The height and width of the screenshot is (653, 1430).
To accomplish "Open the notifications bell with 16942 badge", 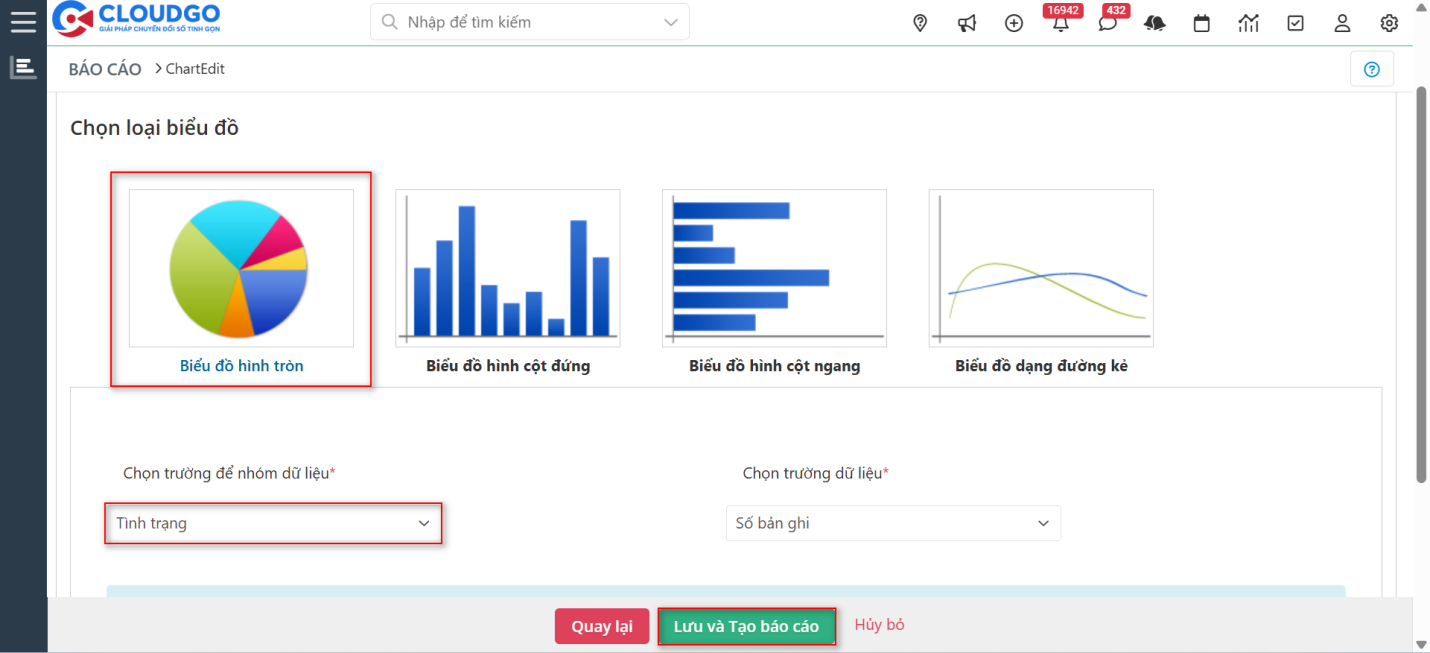I will click(x=1060, y=23).
